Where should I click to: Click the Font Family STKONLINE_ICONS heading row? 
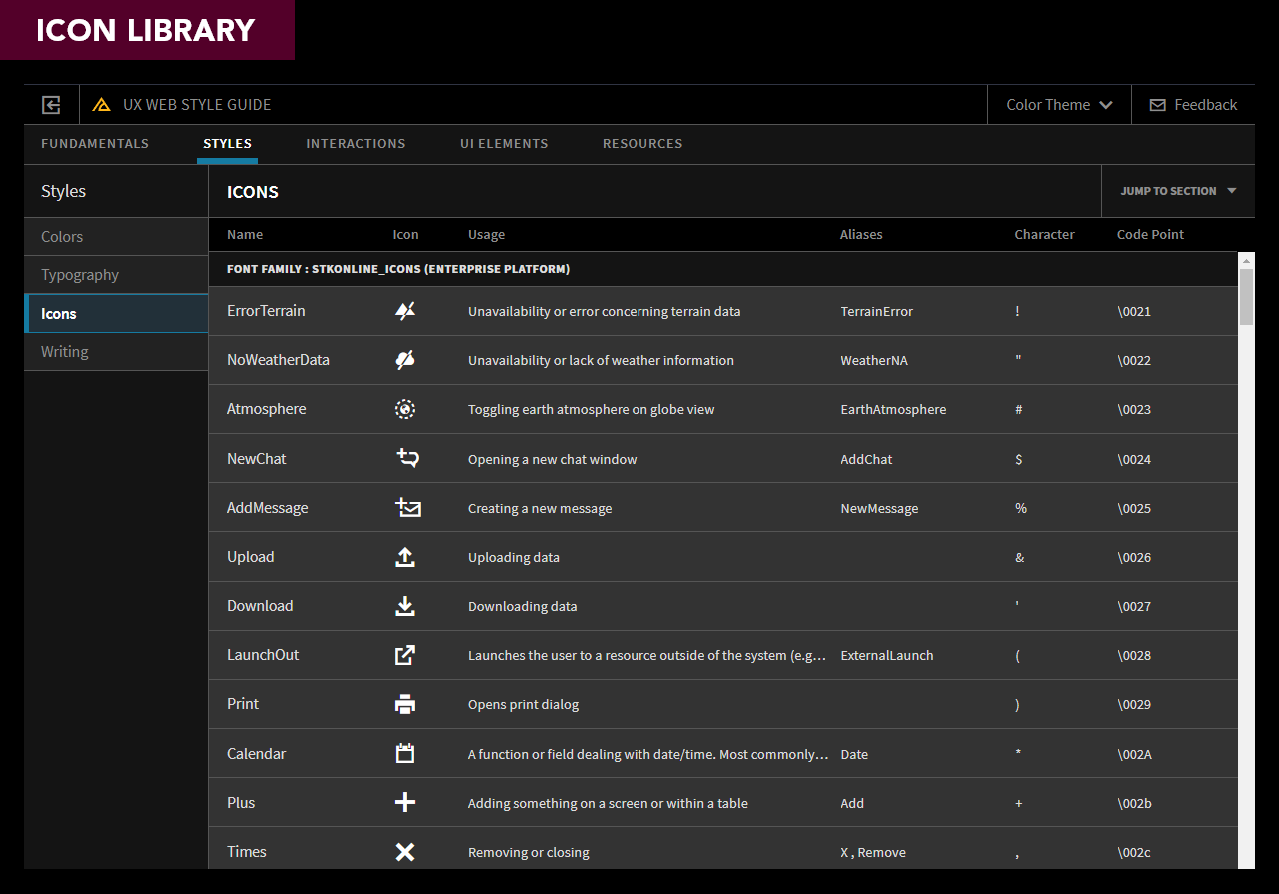tap(723, 269)
